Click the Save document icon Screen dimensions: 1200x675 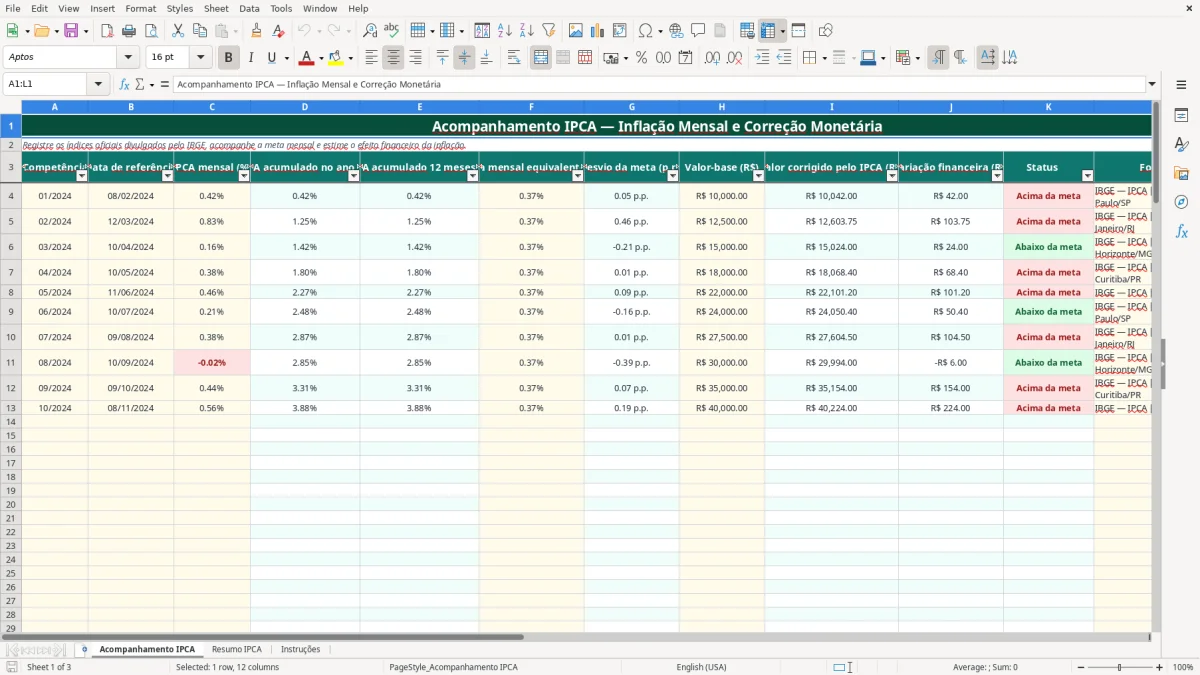(71, 31)
